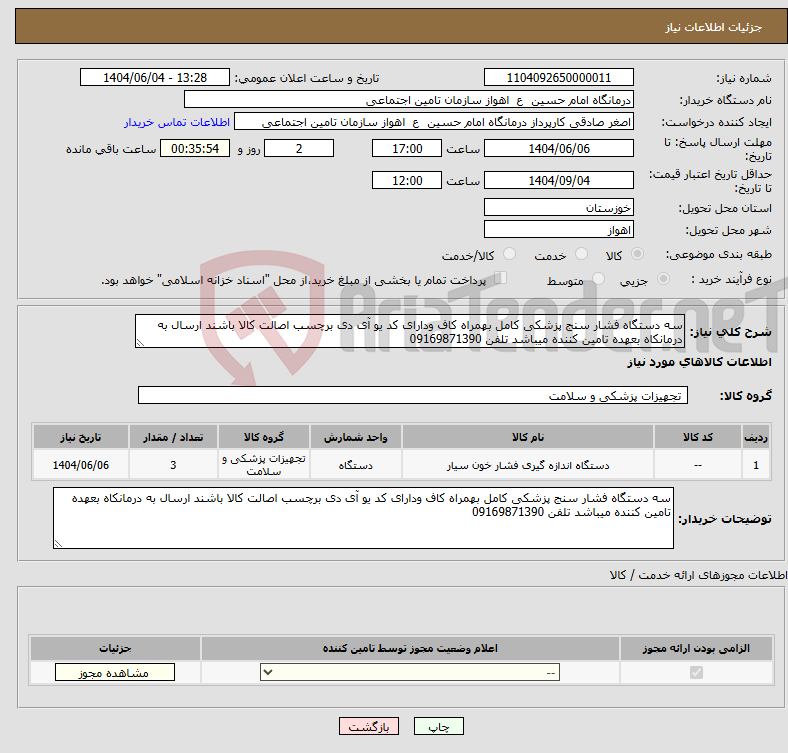Click the نام کالا column header
This screenshot has width=788, height=753.
[527, 438]
